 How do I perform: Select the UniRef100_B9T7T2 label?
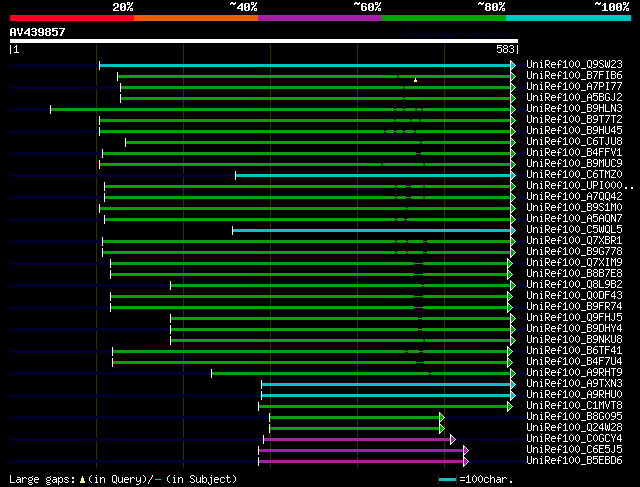coord(574,120)
